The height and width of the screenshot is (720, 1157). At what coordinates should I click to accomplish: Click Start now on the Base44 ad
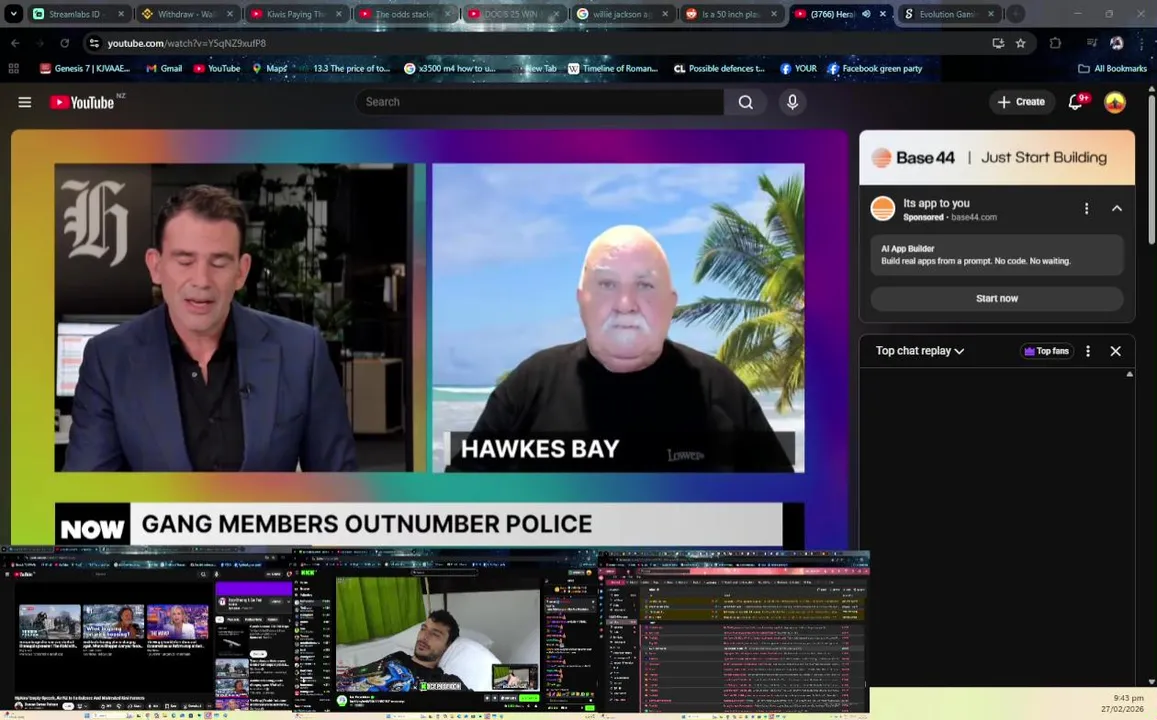pos(997,299)
